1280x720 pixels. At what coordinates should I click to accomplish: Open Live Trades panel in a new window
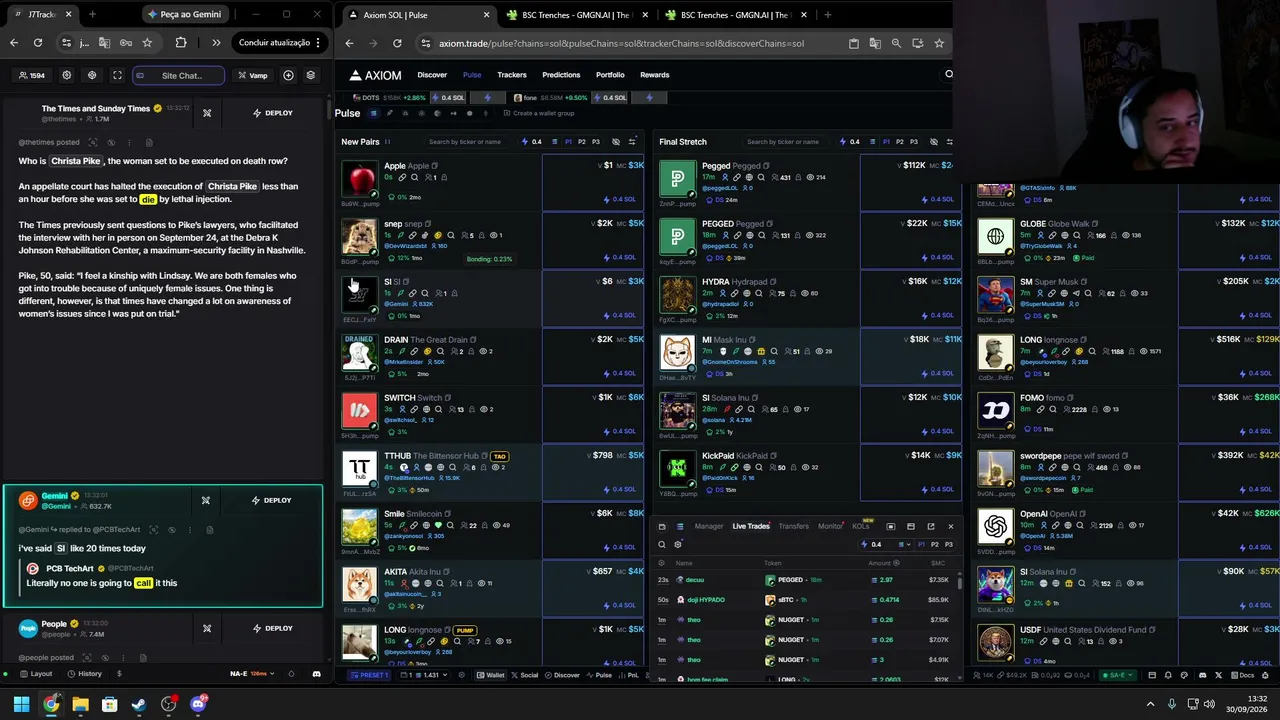click(931, 526)
